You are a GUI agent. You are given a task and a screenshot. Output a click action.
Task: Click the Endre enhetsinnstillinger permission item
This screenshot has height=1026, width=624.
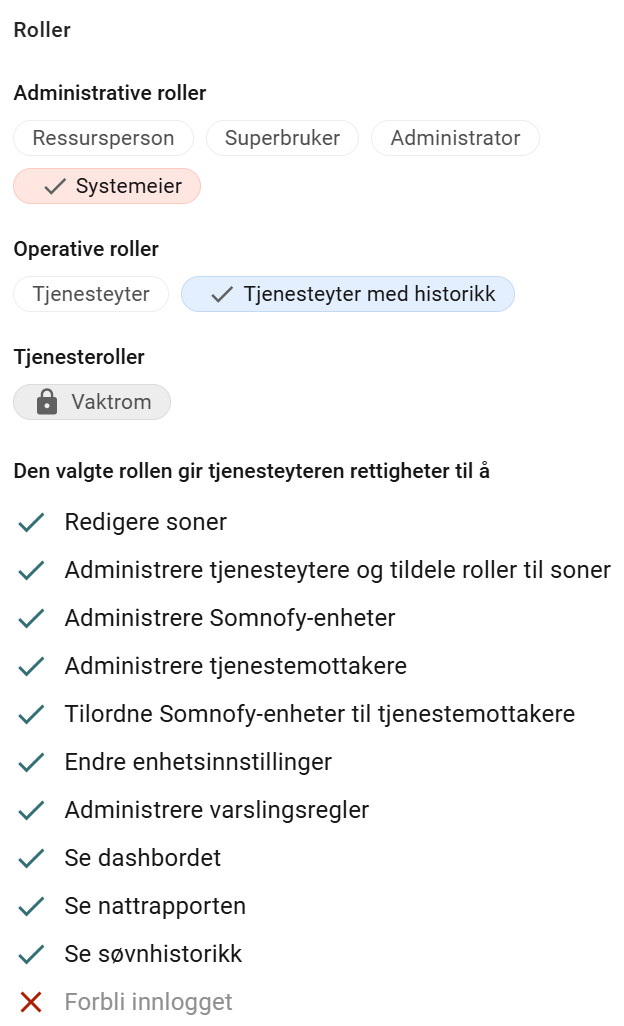(x=198, y=762)
